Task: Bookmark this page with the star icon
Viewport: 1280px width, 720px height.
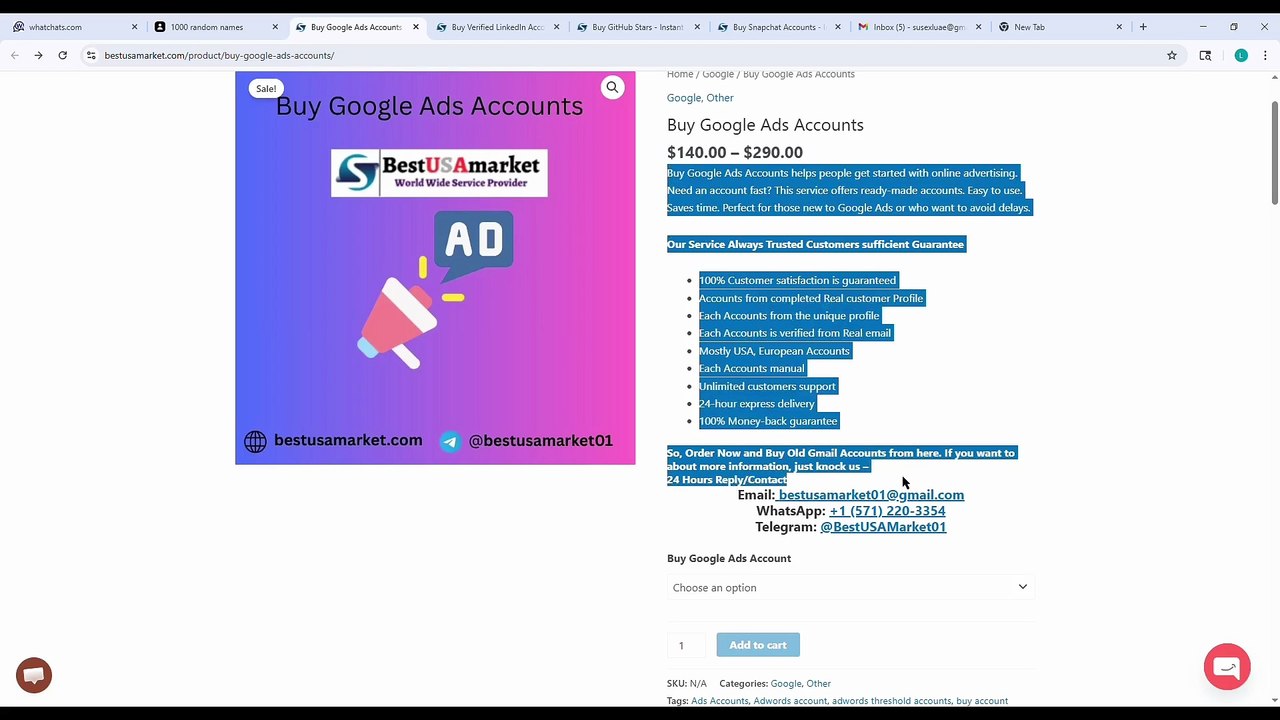Action: (1172, 55)
